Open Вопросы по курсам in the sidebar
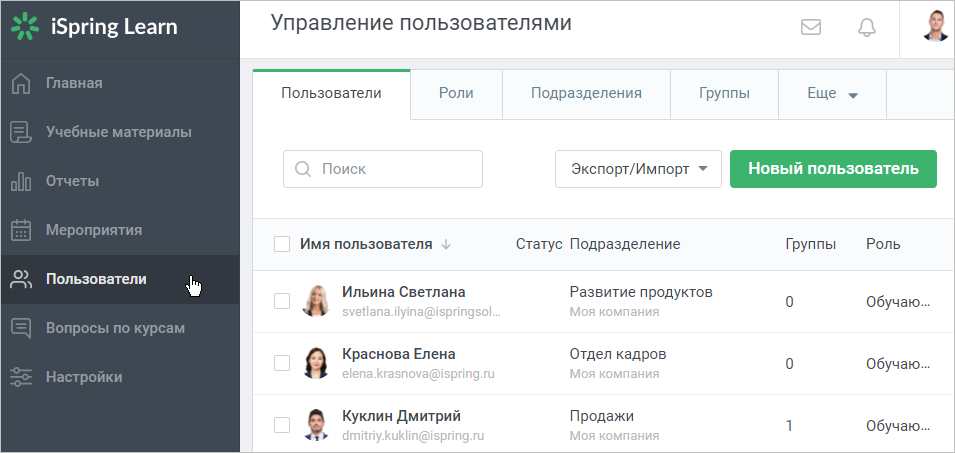This screenshot has height=453, width=955. [120, 328]
